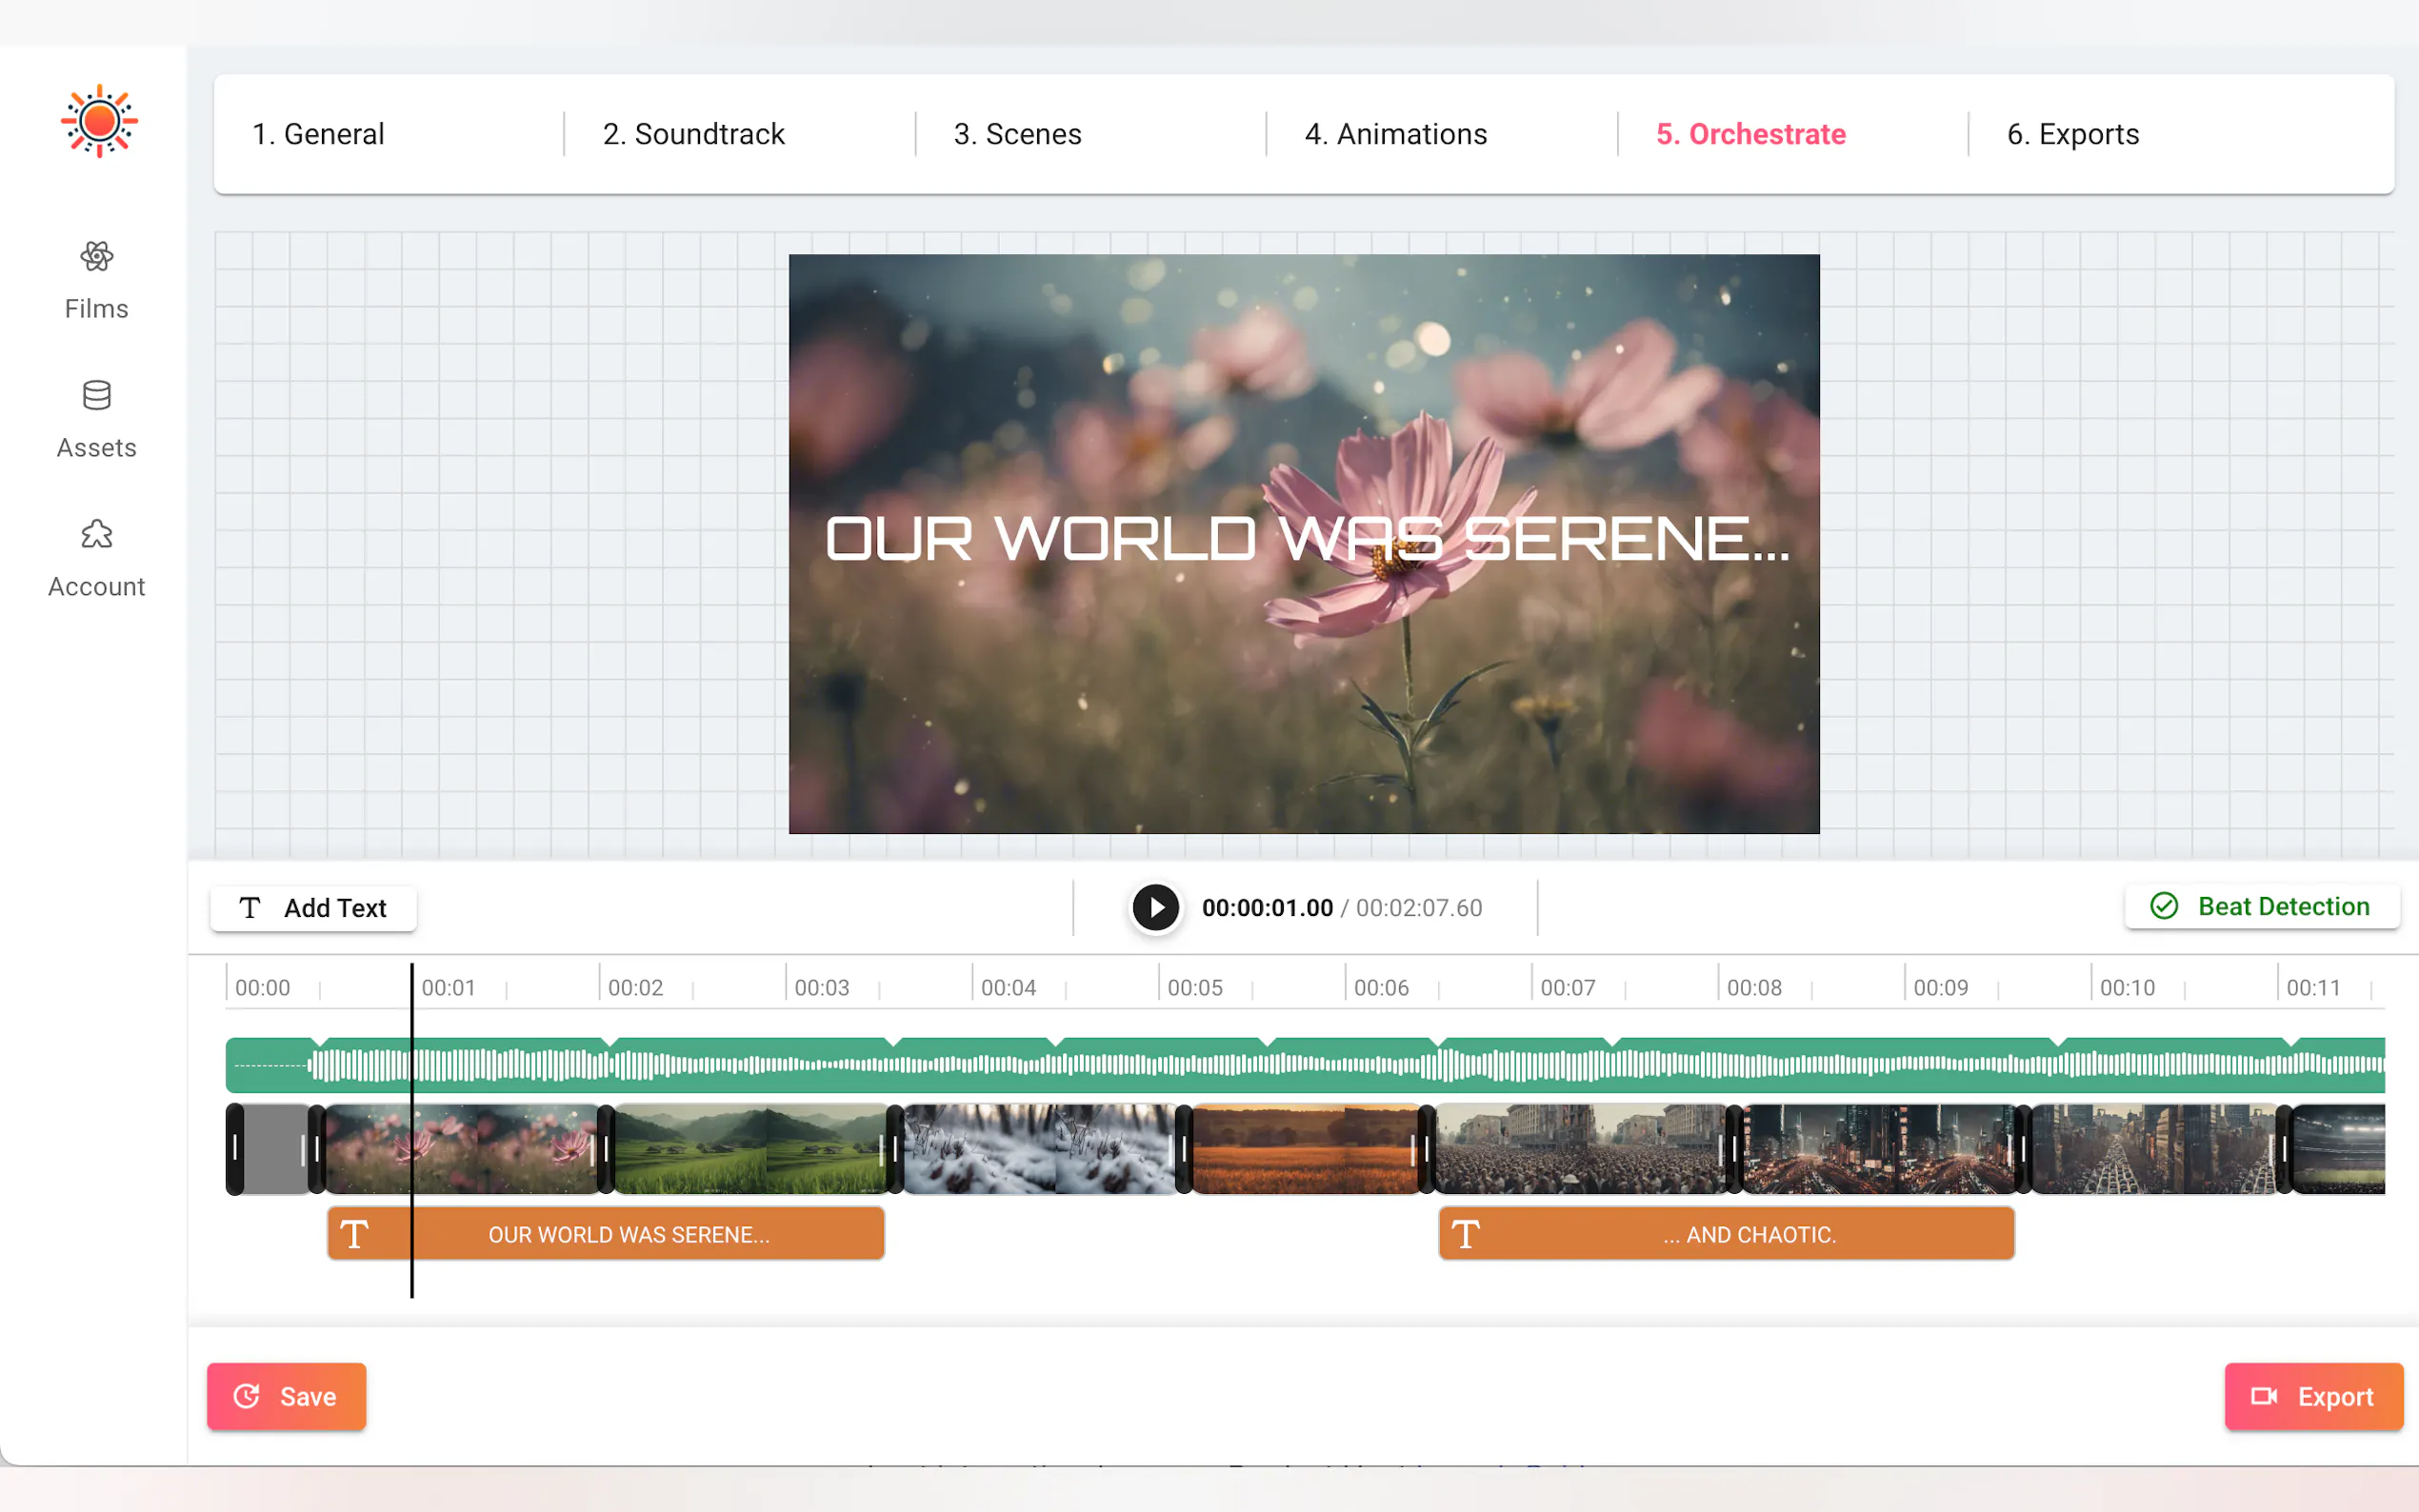Click T icon on SERENE text clip
This screenshot has width=2419, height=1512.
tap(354, 1234)
